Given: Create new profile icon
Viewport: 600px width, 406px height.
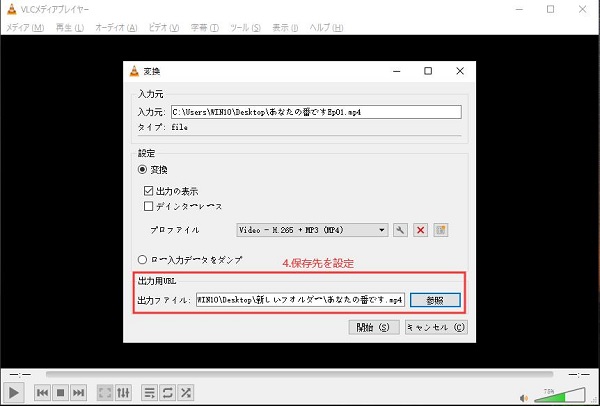Looking at the screenshot, I should [441, 230].
